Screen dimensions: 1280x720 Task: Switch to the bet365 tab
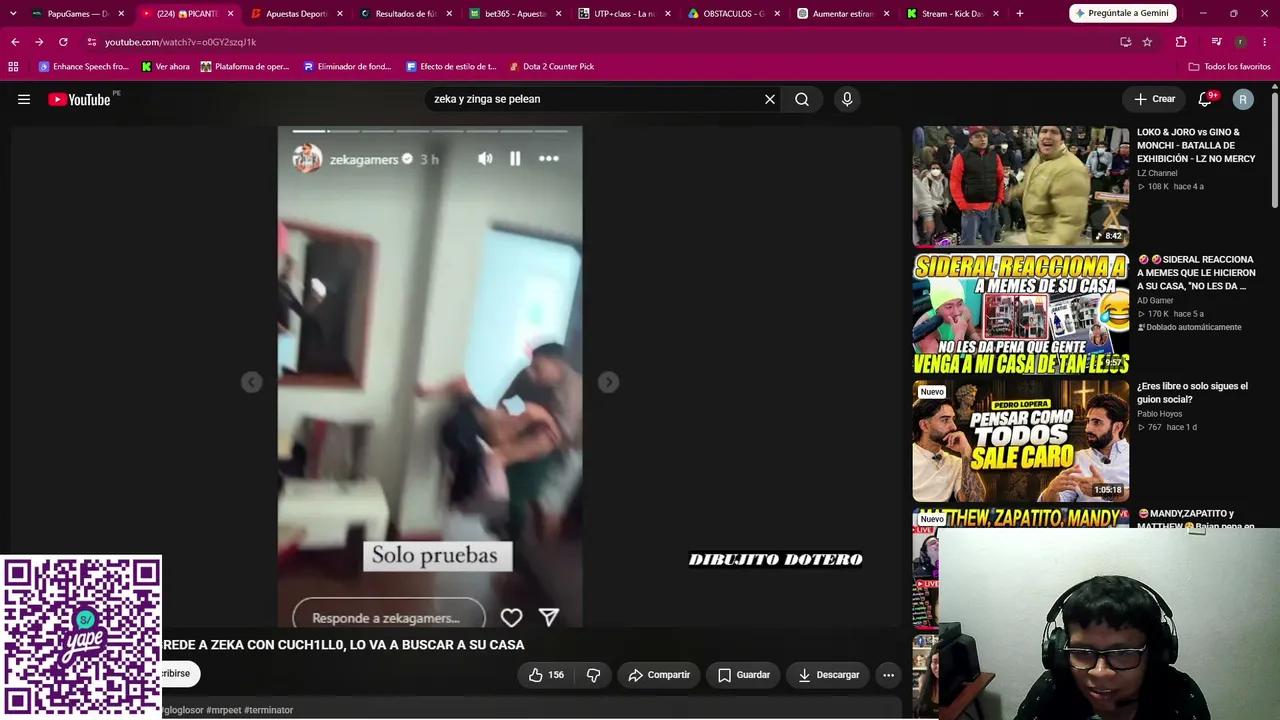pyautogui.click(x=514, y=14)
